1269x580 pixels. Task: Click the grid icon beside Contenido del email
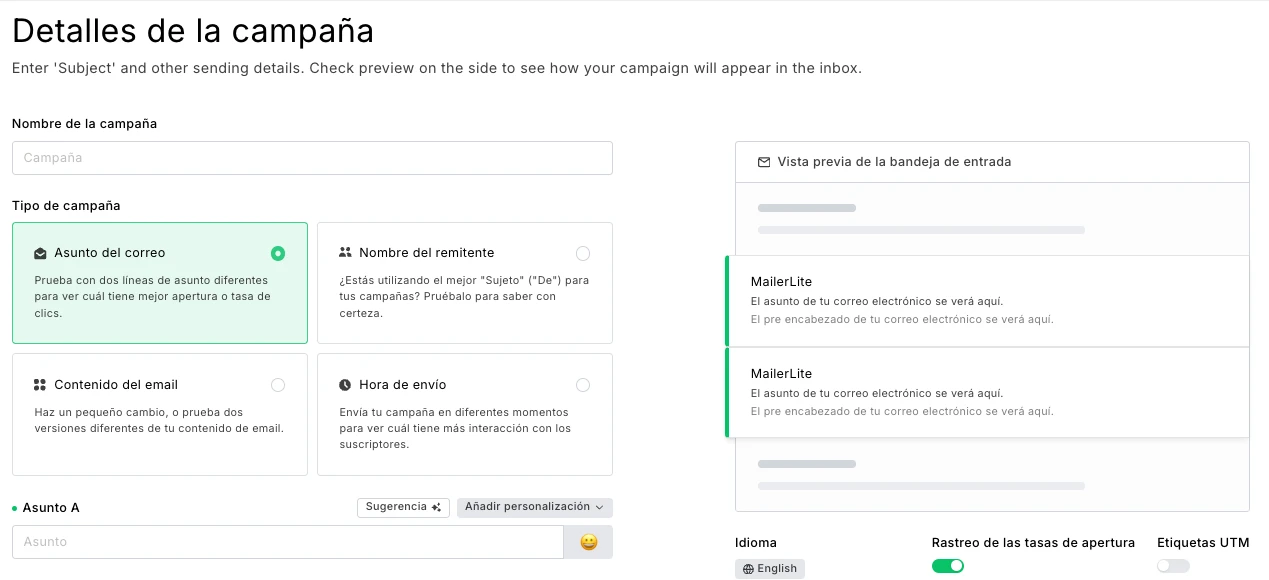40,385
